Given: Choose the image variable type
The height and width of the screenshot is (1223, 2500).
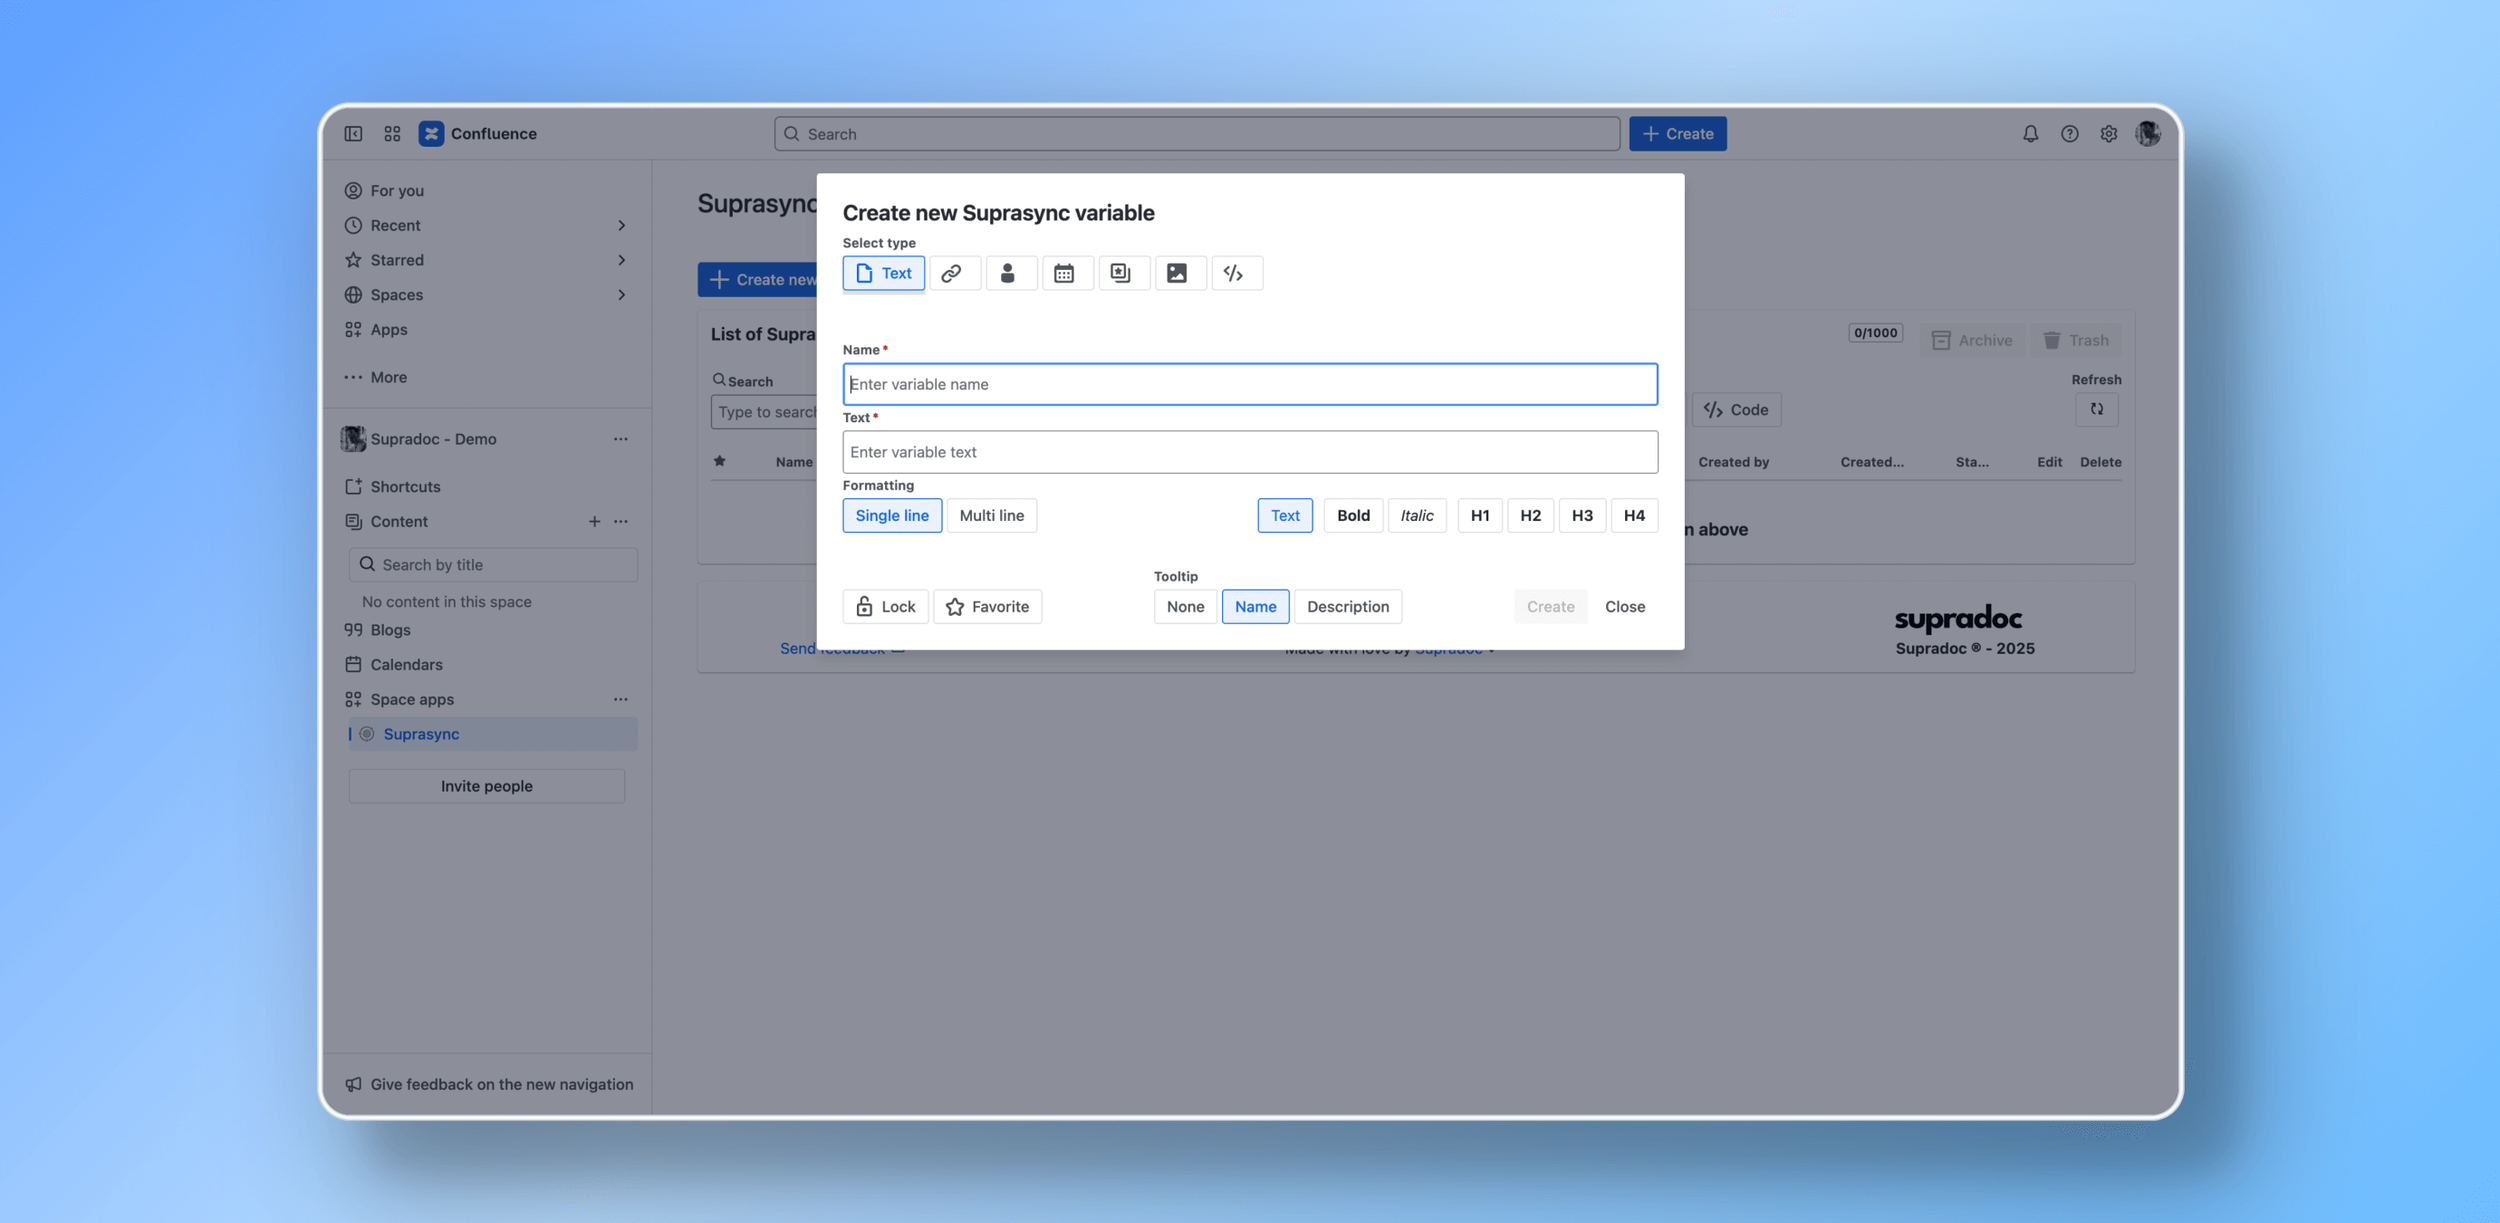Looking at the screenshot, I should tap(1177, 273).
